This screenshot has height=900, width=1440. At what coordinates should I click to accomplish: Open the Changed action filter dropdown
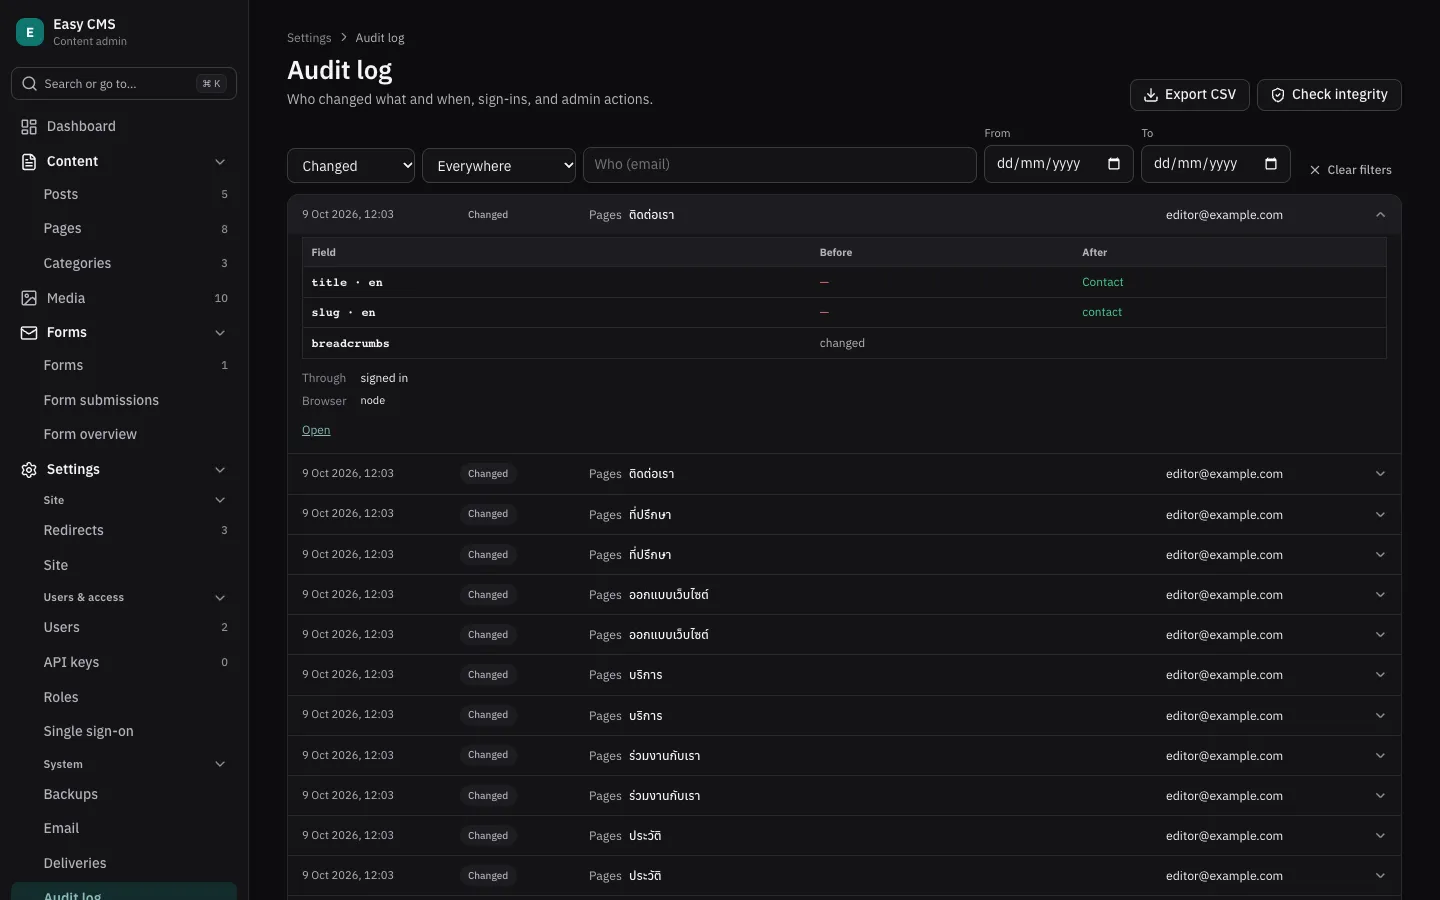(351, 166)
